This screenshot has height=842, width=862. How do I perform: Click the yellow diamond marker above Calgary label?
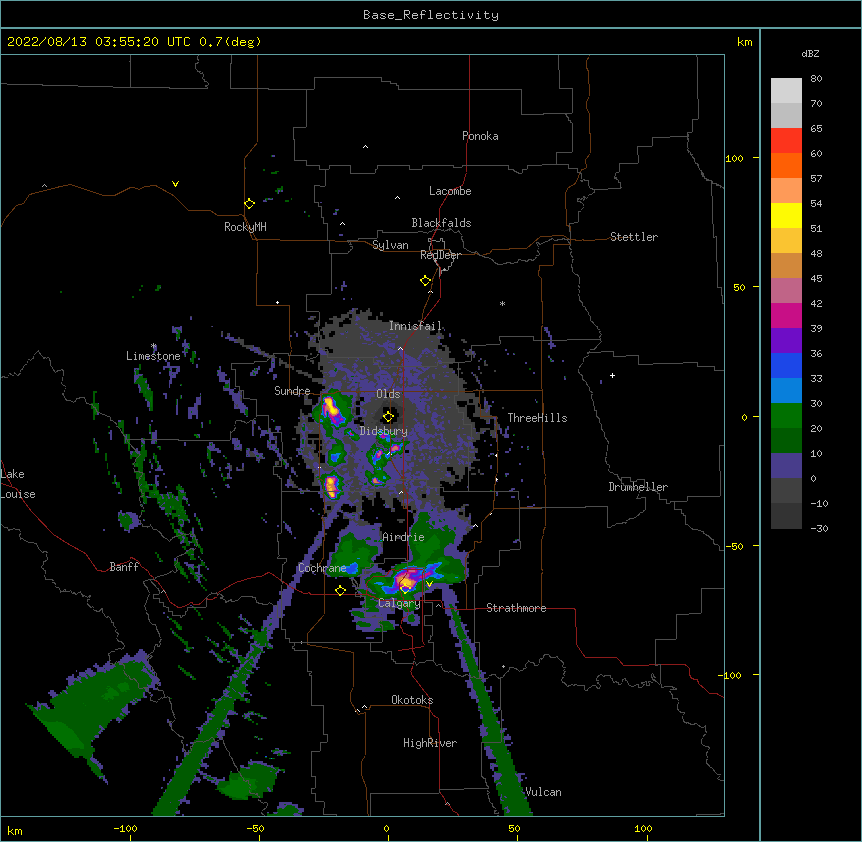405,589
